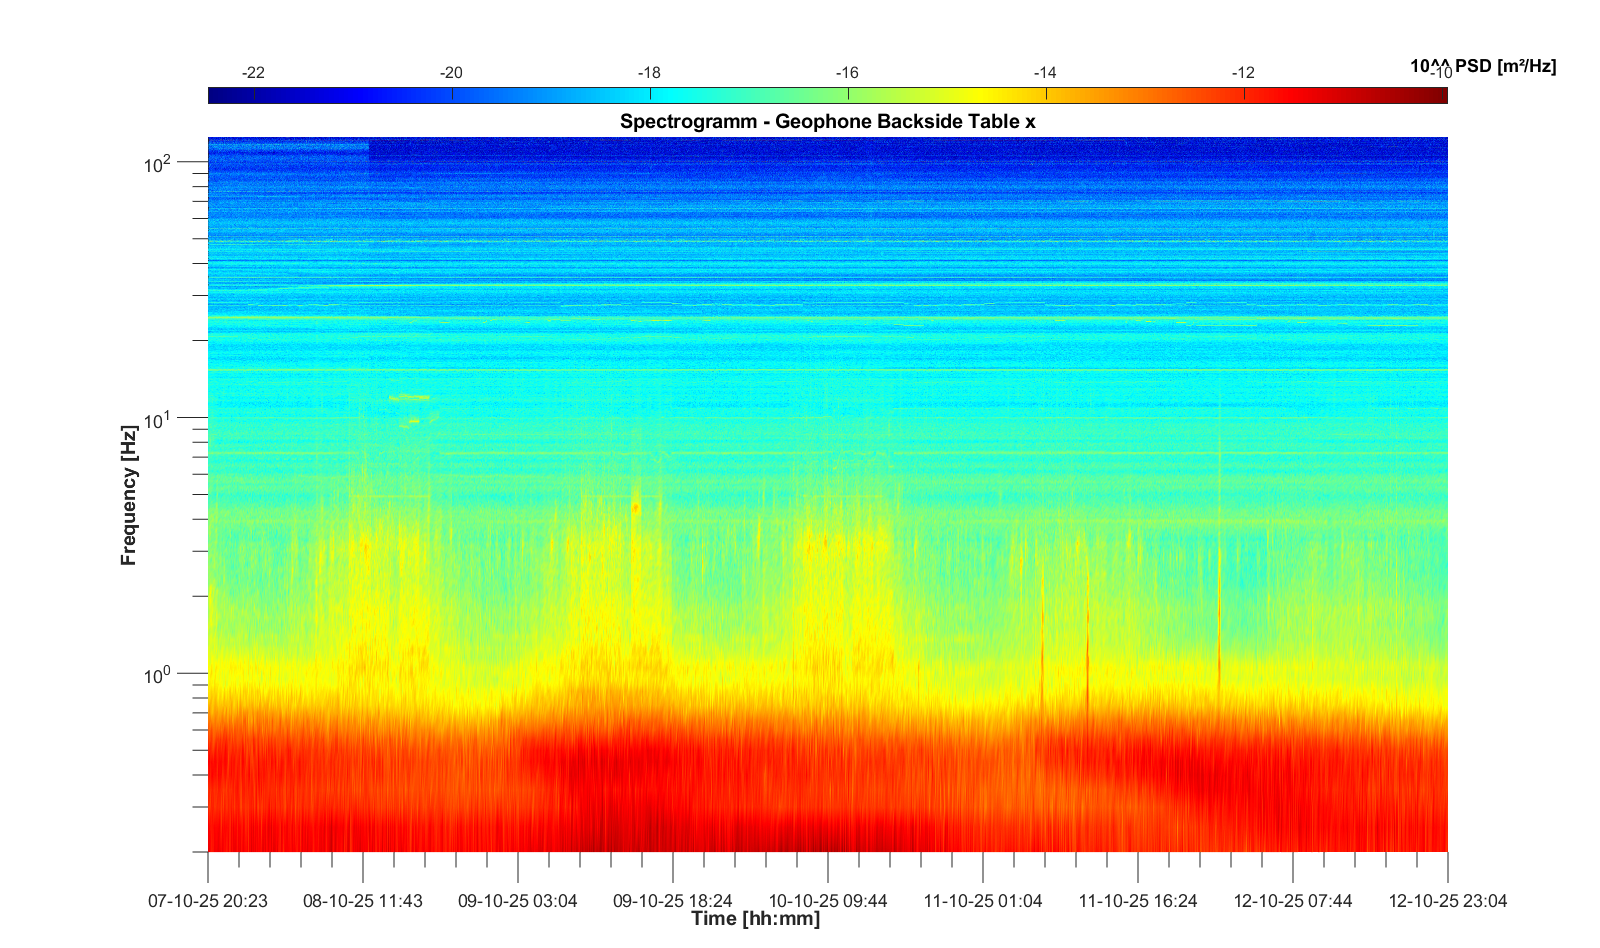Click the 'PSD [m²/Hz]' colorbar label
This screenshot has height=948, width=1600.
[1505, 66]
